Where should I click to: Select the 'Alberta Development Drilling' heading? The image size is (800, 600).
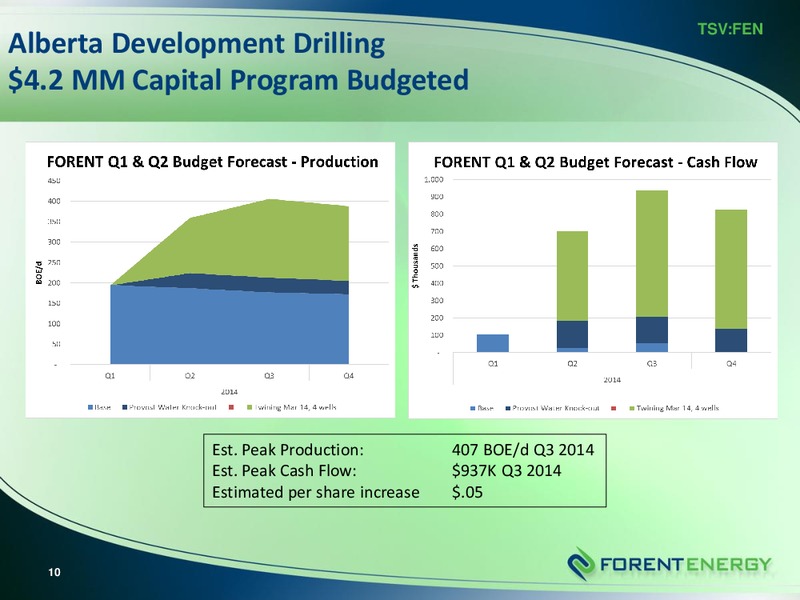[196, 44]
